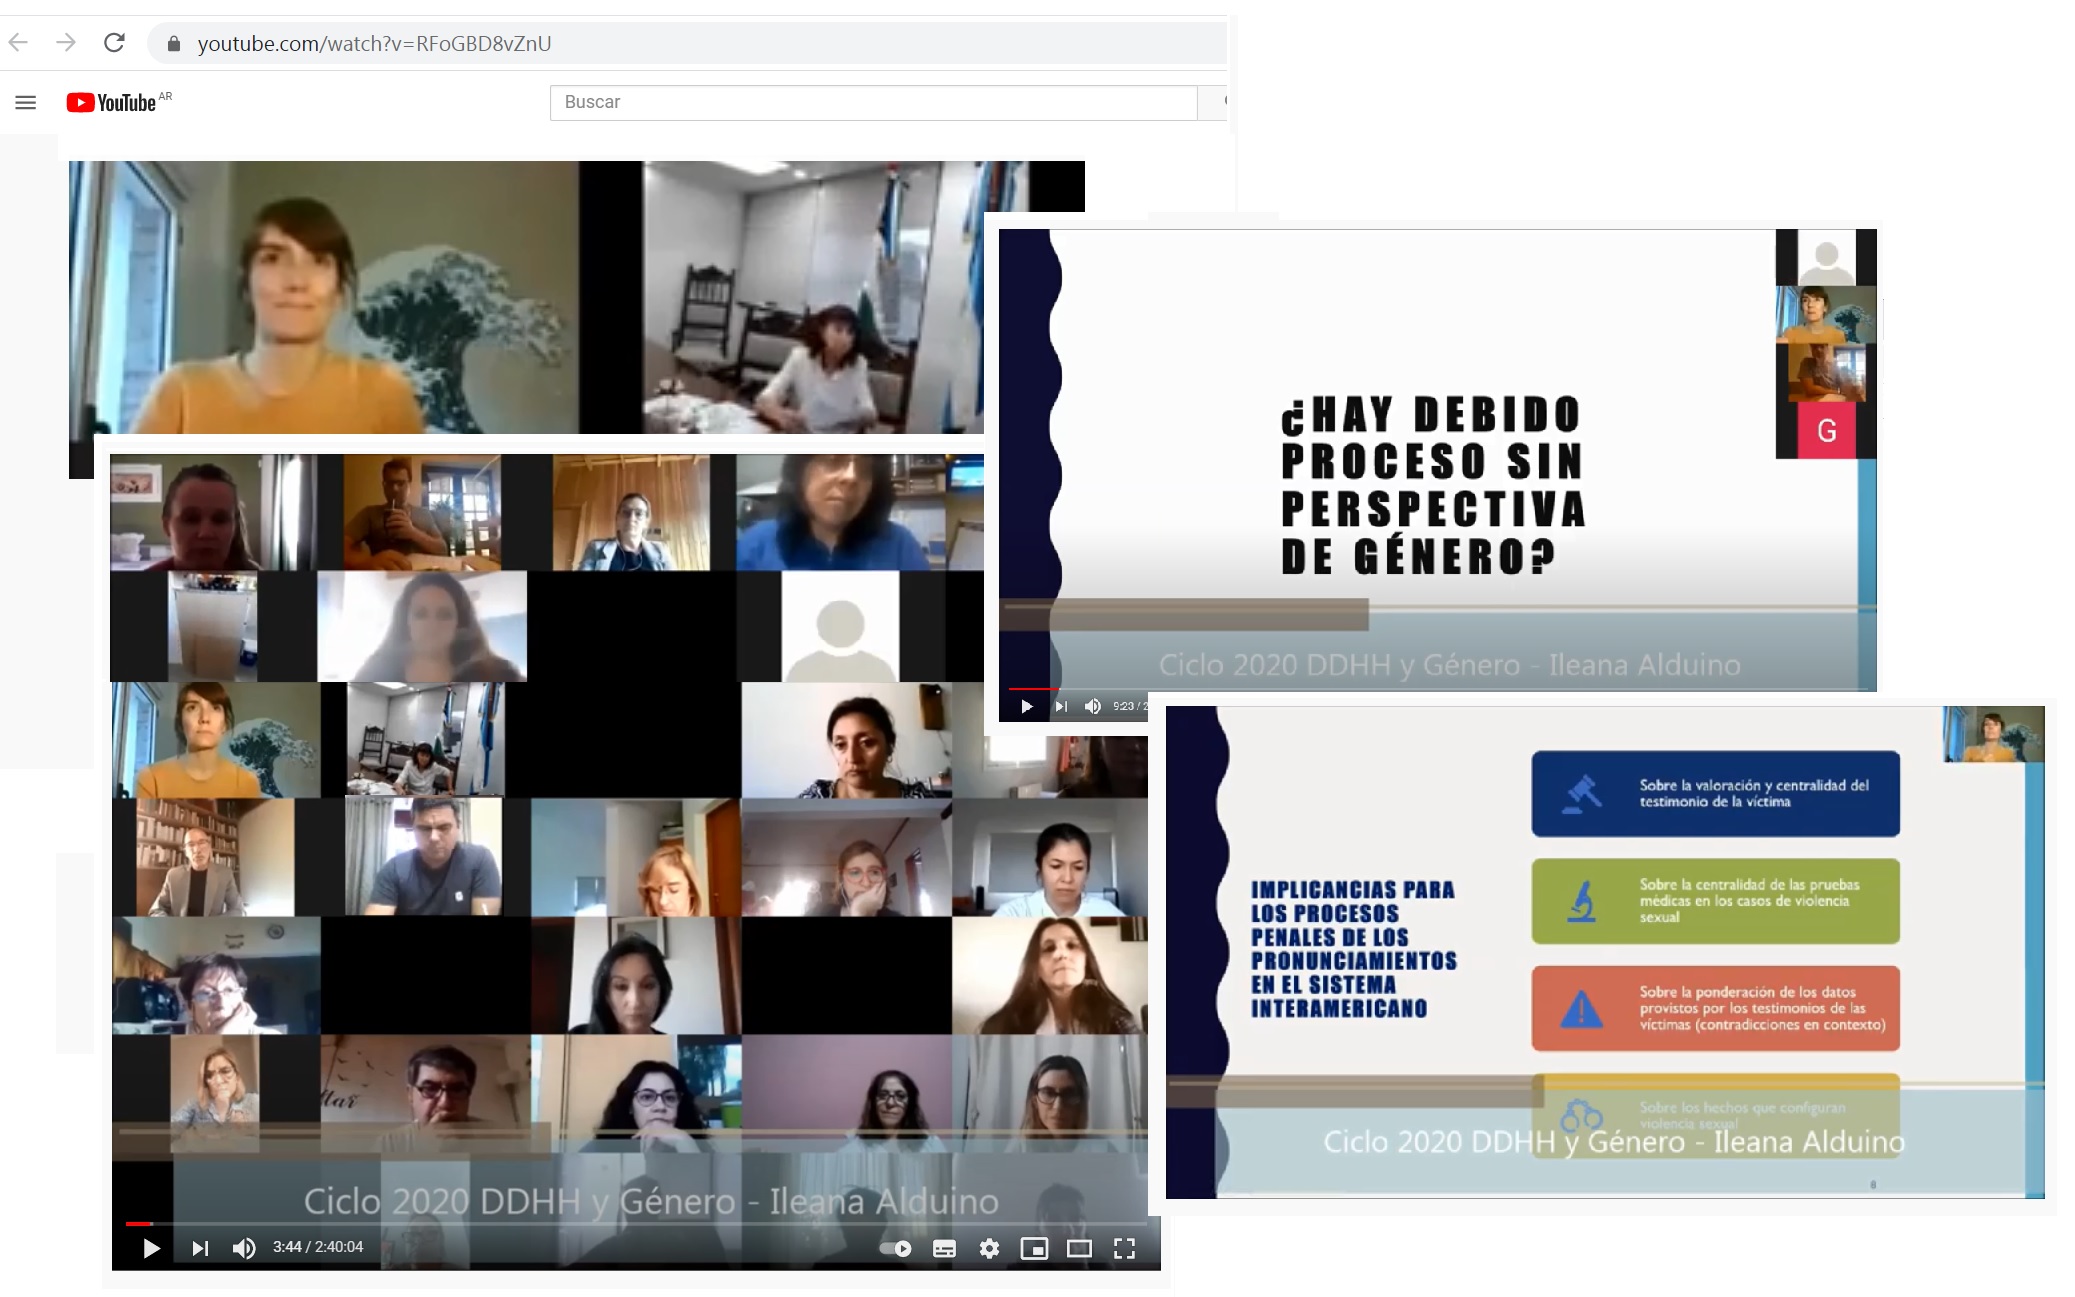Click the blue box 'Sobre la valoración y centralidad del testimonio'
Screen dimensions: 2075x1297
pyautogui.click(x=1715, y=794)
